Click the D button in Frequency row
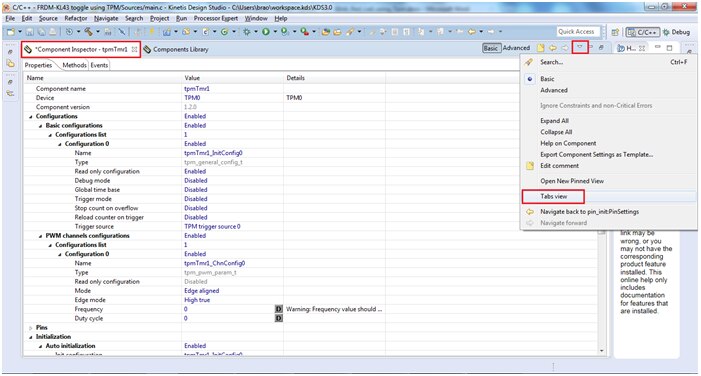This screenshot has width=701, height=376. coord(279,309)
